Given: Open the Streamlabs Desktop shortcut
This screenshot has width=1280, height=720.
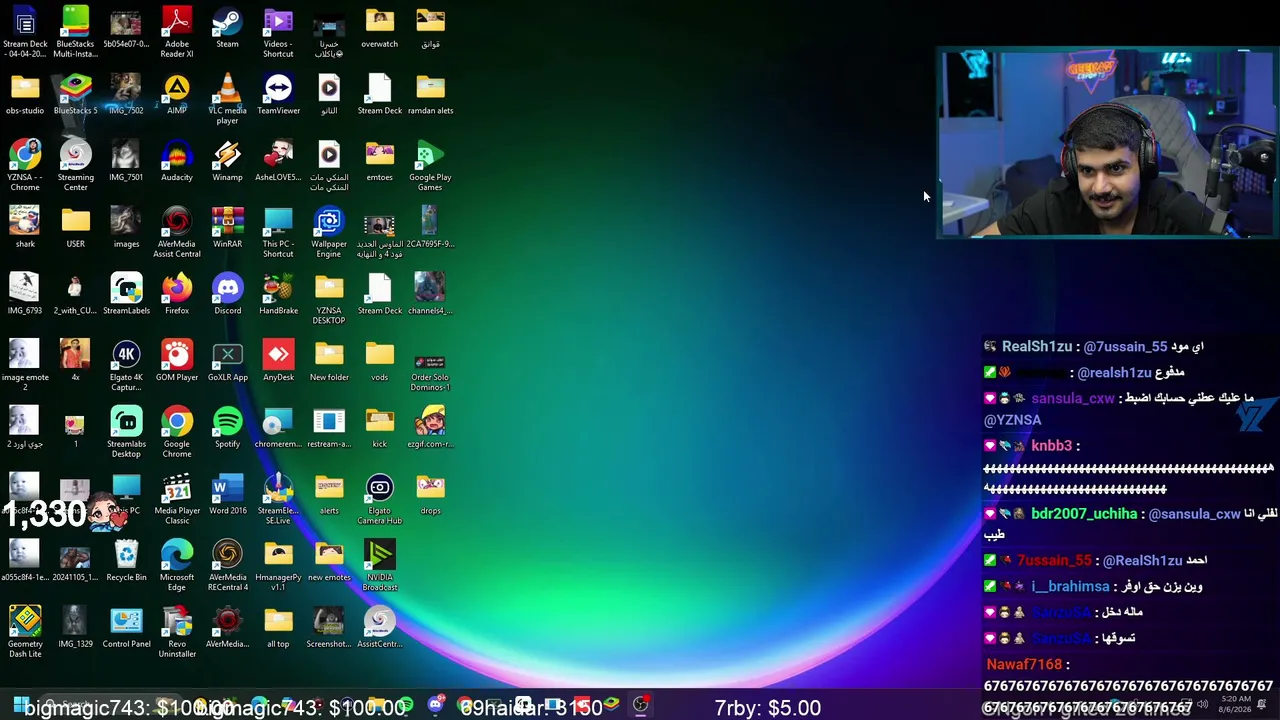Looking at the screenshot, I should (126, 433).
